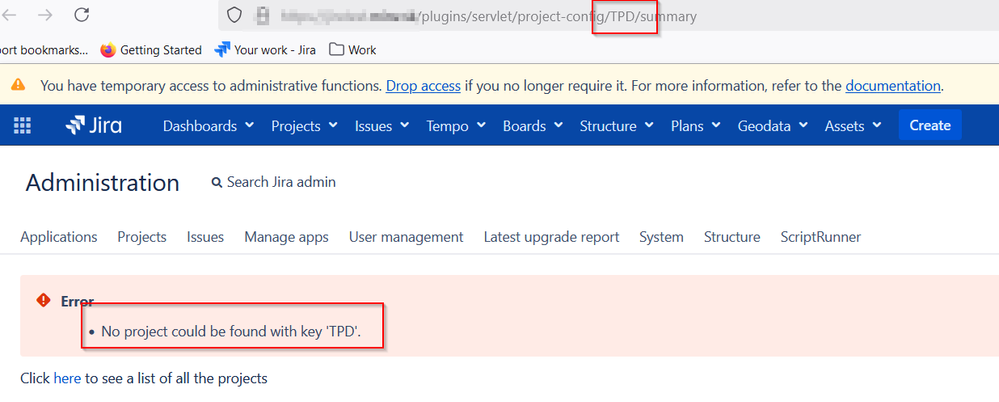This screenshot has width=999, height=402.
Task: Open the documentation link in banner
Action: (x=893, y=85)
